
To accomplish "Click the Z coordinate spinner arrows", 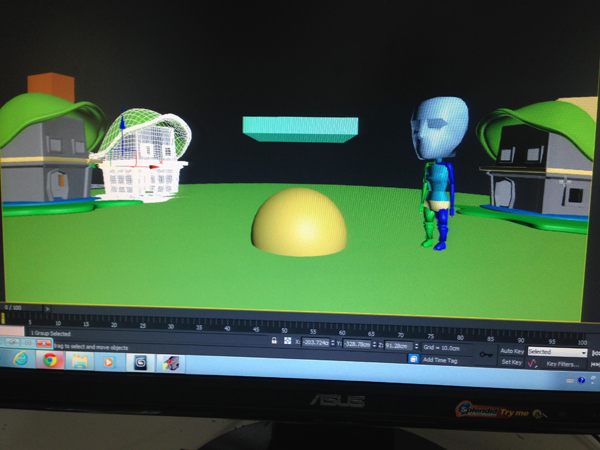I will coord(417,346).
